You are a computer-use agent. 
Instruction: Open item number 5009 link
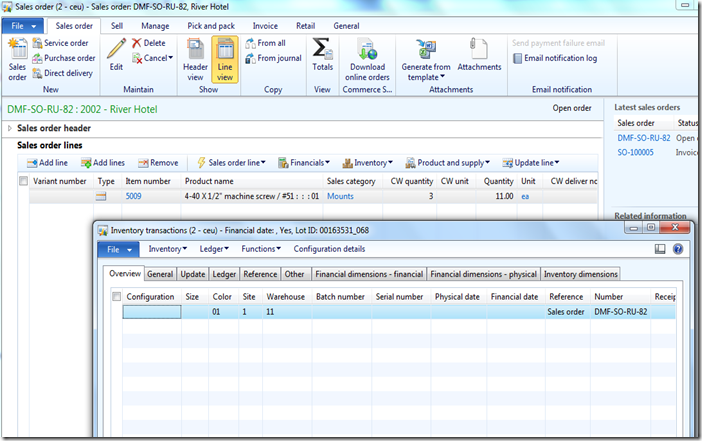(133, 197)
